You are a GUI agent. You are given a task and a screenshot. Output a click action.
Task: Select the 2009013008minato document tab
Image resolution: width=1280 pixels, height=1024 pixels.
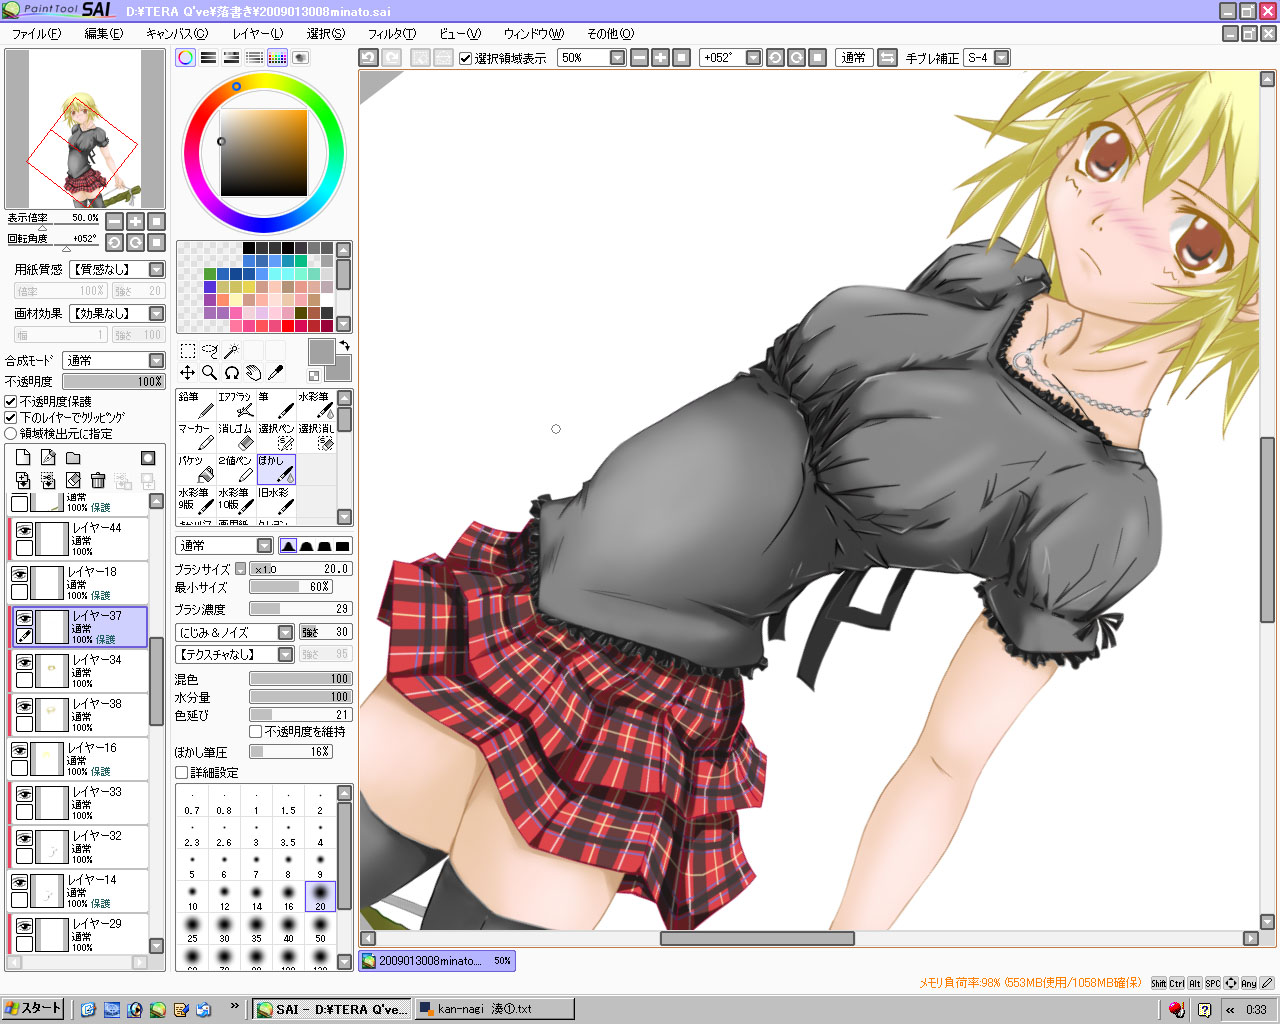click(438, 960)
